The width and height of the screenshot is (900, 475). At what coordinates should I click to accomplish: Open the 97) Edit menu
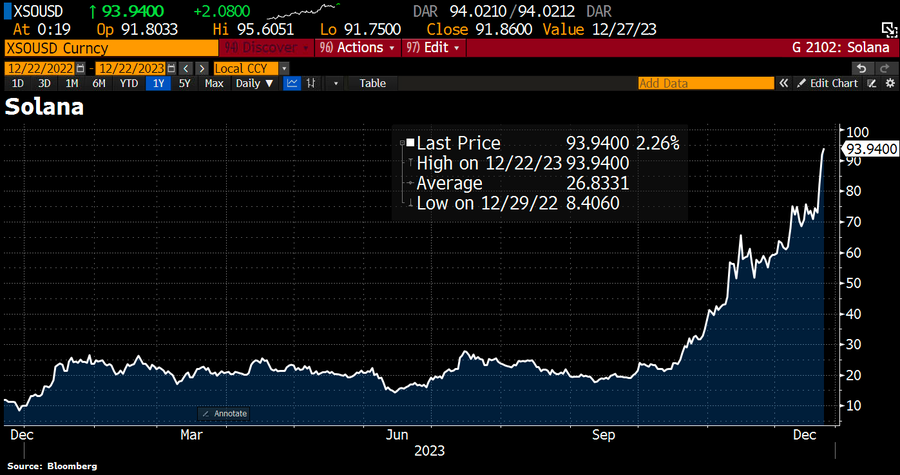click(x=434, y=48)
